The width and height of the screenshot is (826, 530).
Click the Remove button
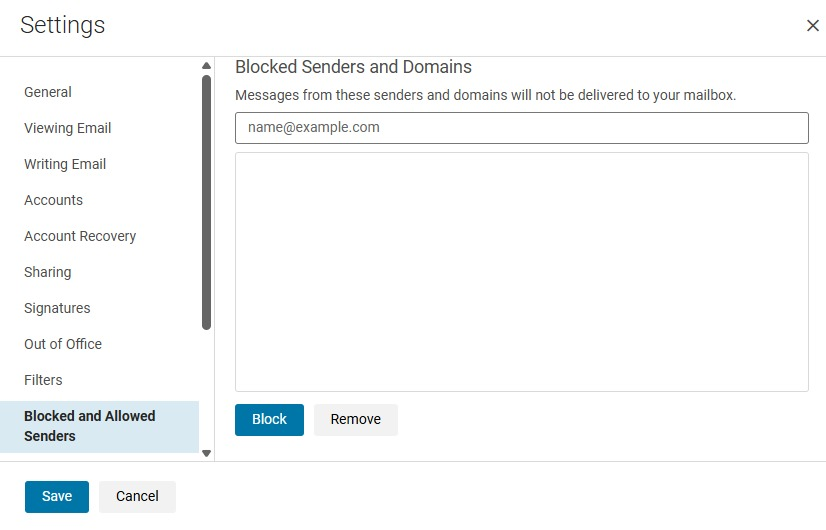(x=356, y=420)
